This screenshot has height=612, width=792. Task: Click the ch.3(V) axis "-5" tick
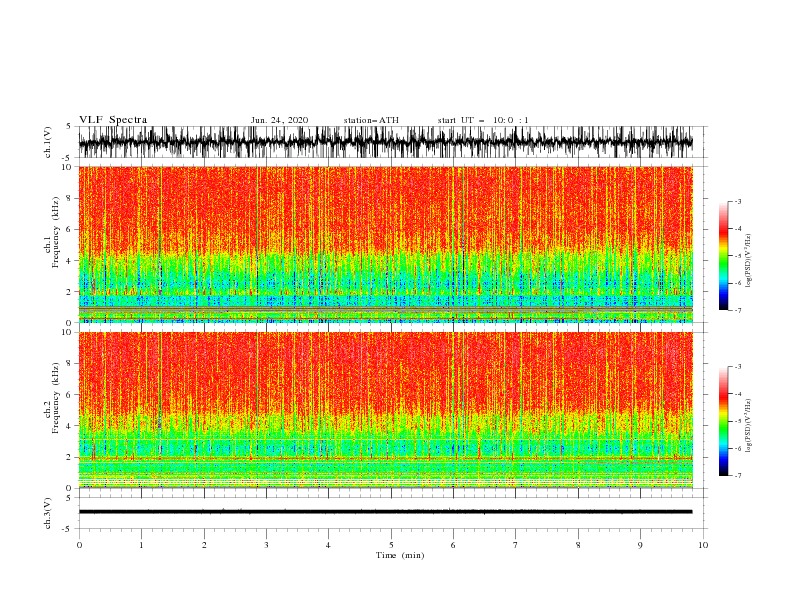68,529
